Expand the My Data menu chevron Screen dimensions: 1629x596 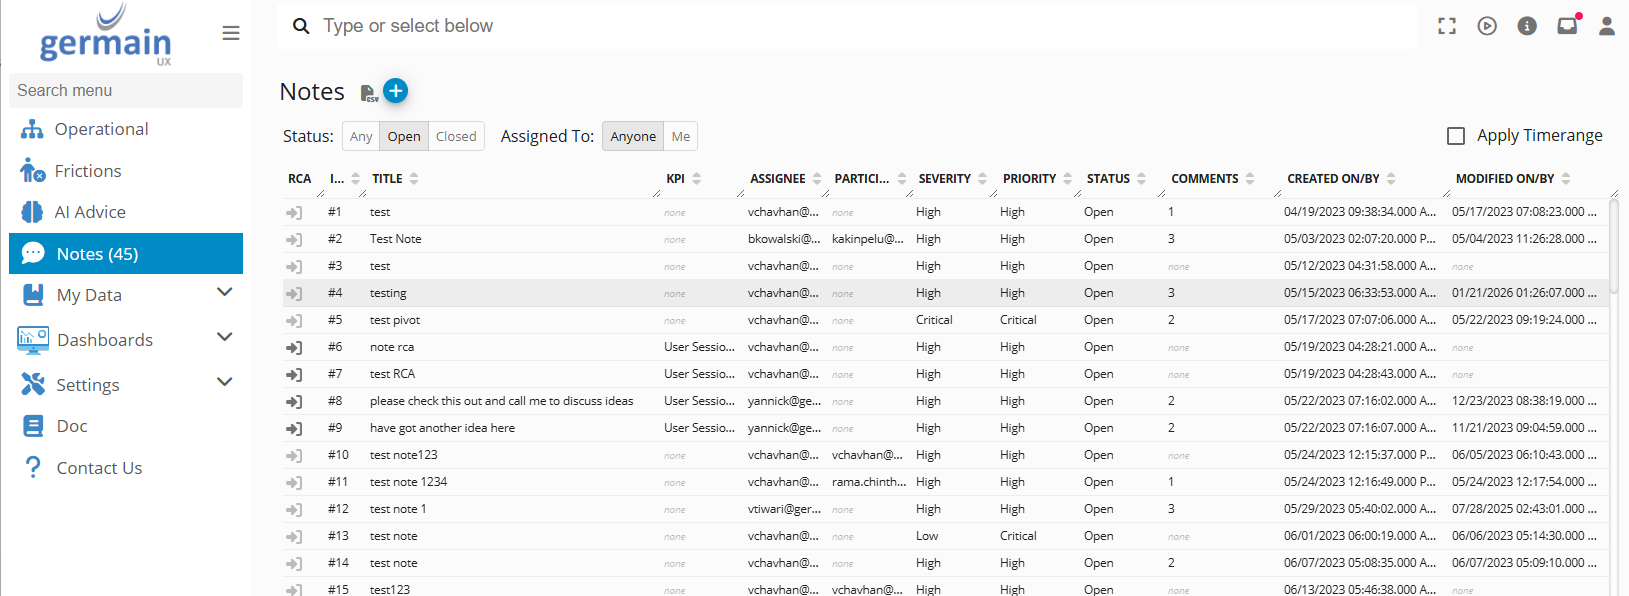coord(225,292)
